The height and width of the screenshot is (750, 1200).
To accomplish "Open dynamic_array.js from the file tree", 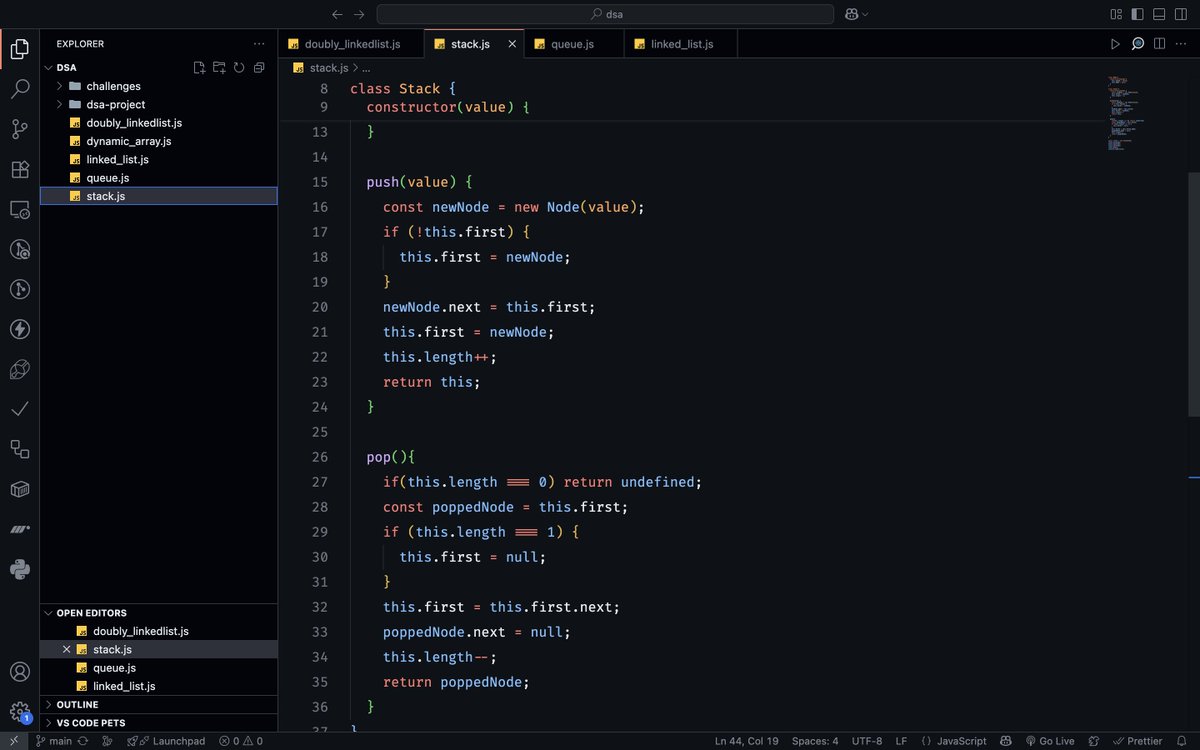I will click(x=159, y=141).
